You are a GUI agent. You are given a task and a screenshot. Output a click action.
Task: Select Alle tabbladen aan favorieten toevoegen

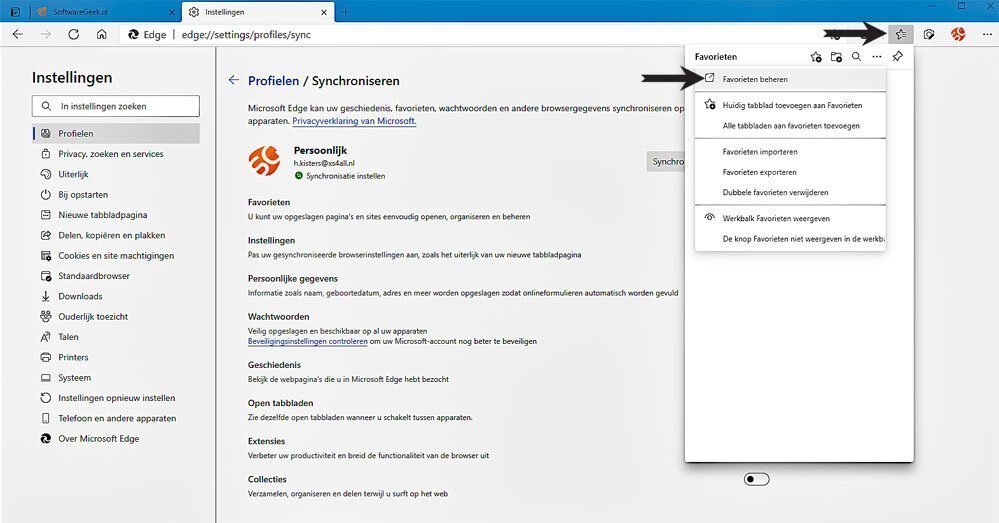pyautogui.click(x=790, y=125)
